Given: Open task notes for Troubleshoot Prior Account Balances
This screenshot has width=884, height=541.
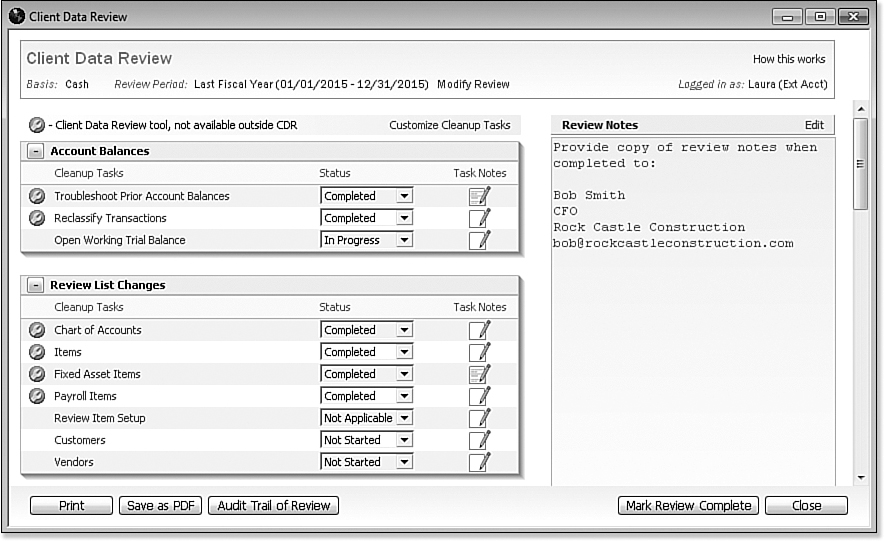Looking at the screenshot, I should click(x=480, y=196).
